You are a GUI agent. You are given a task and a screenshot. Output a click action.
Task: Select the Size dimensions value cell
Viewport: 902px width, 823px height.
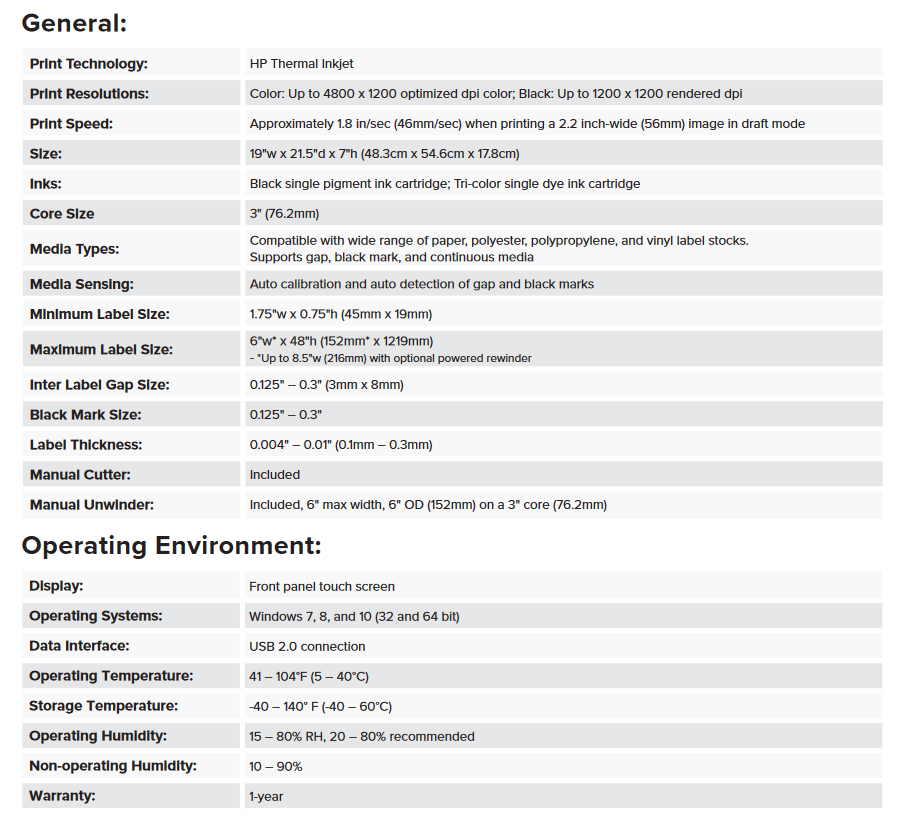coord(564,153)
